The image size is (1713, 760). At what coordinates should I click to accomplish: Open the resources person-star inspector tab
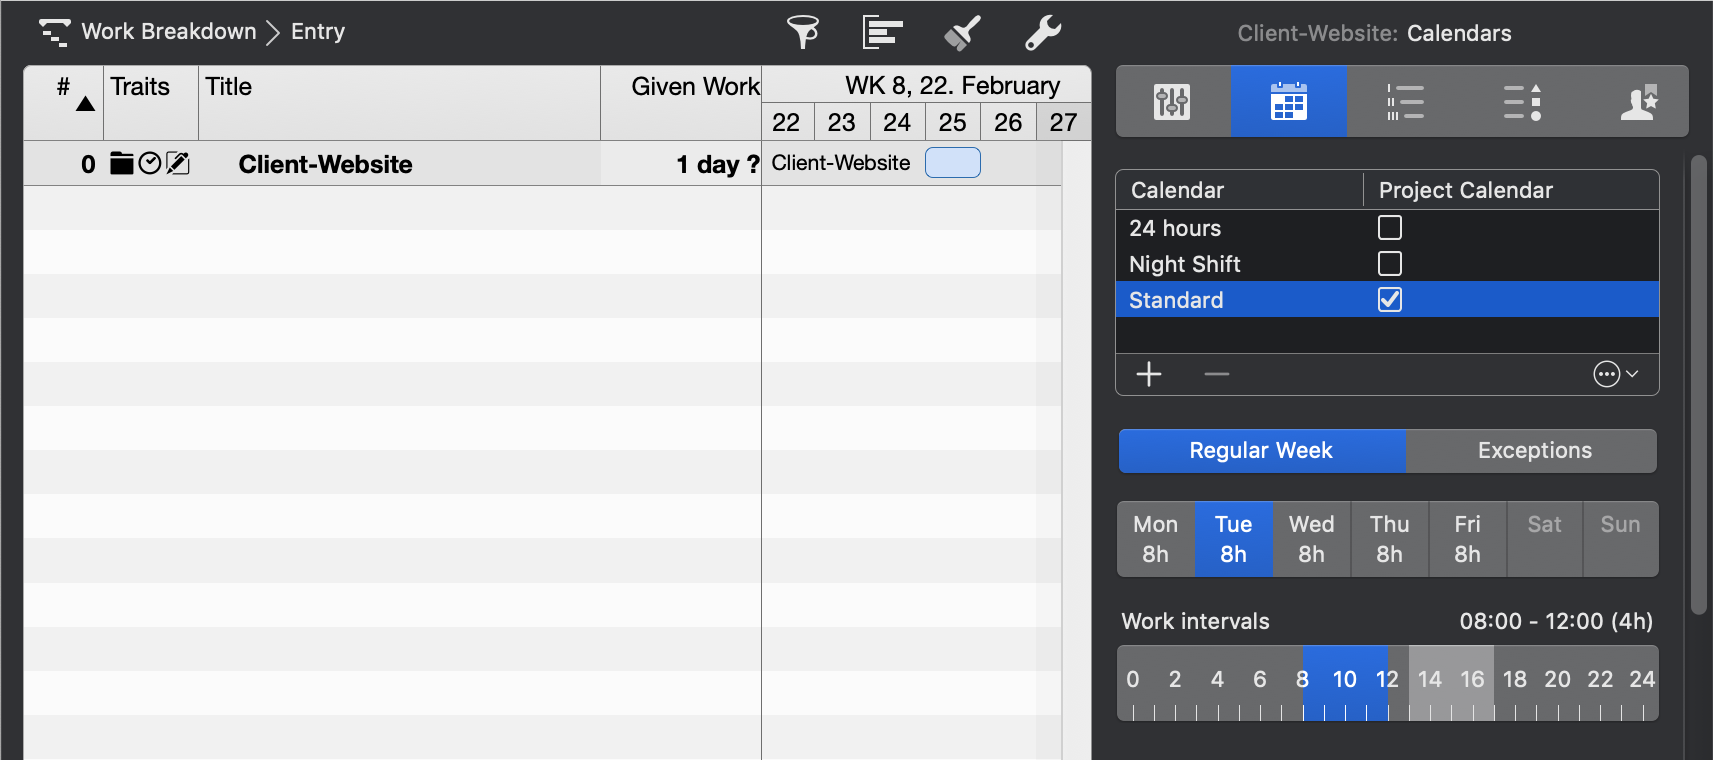(x=1638, y=101)
